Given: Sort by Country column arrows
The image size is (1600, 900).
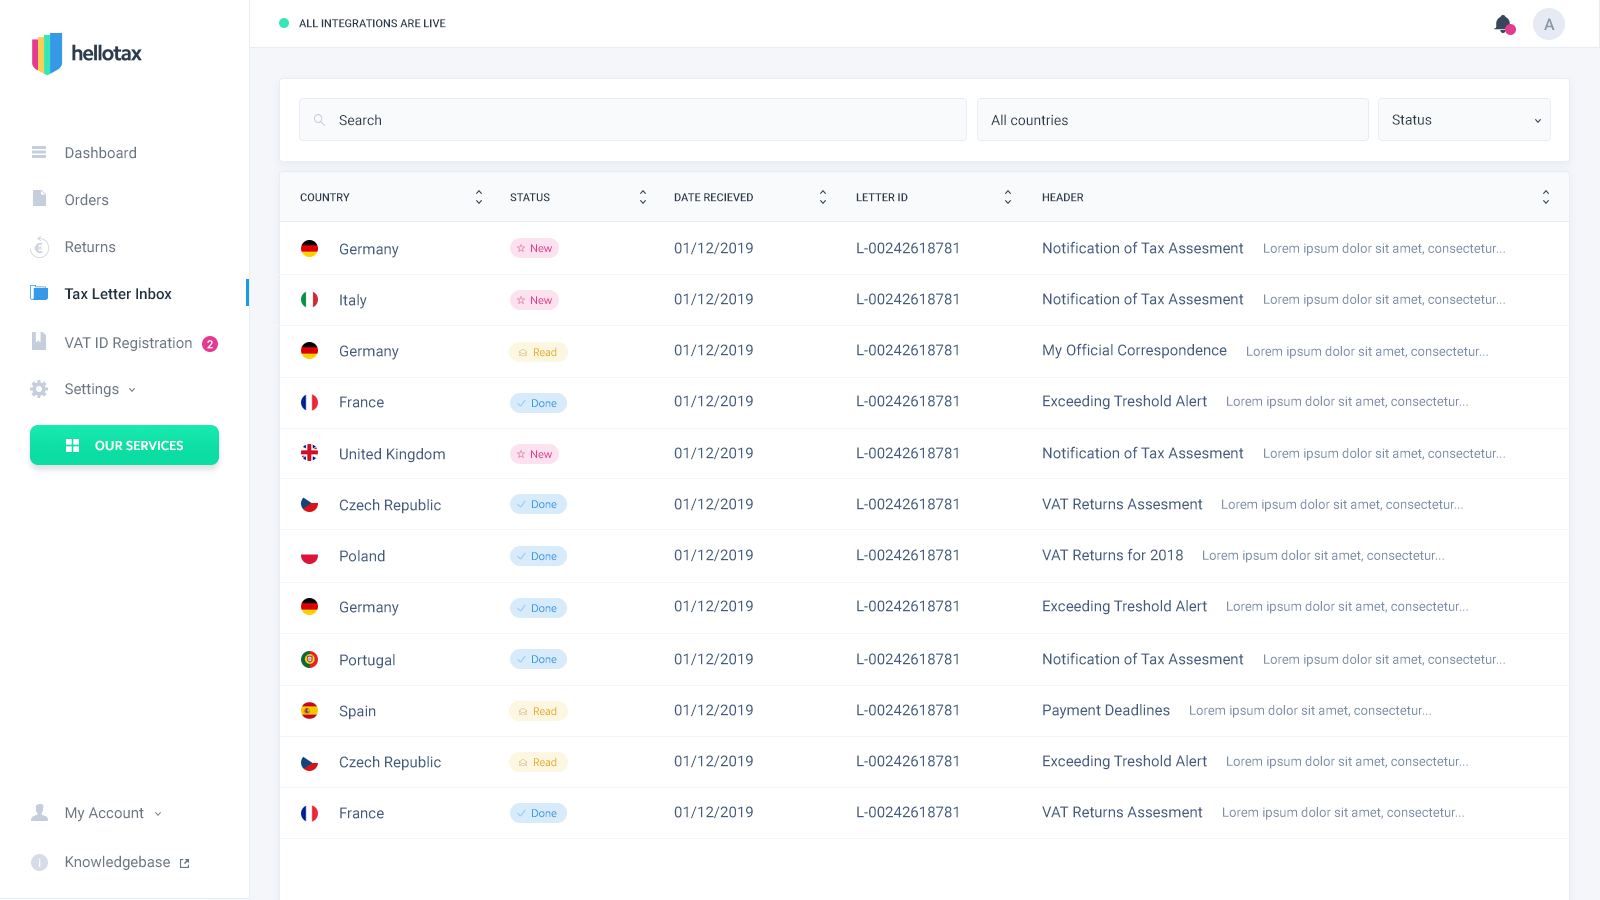Looking at the screenshot, I should (x=479, y=197).
